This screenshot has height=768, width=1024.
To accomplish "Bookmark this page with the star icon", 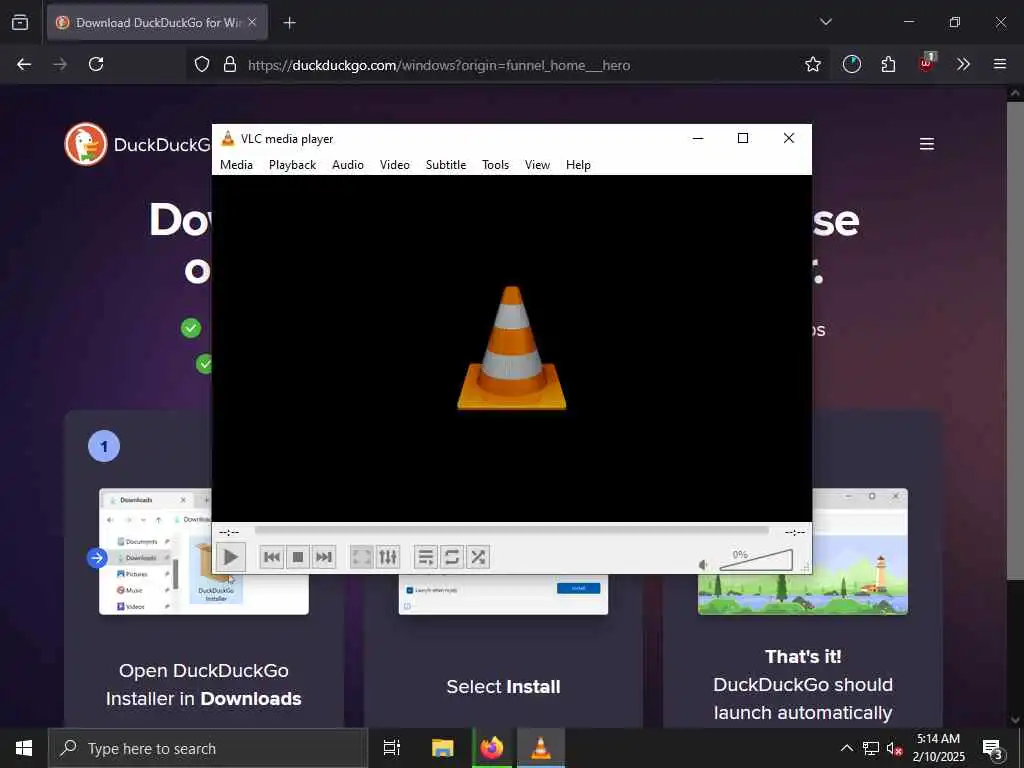I will coord(812,64).
